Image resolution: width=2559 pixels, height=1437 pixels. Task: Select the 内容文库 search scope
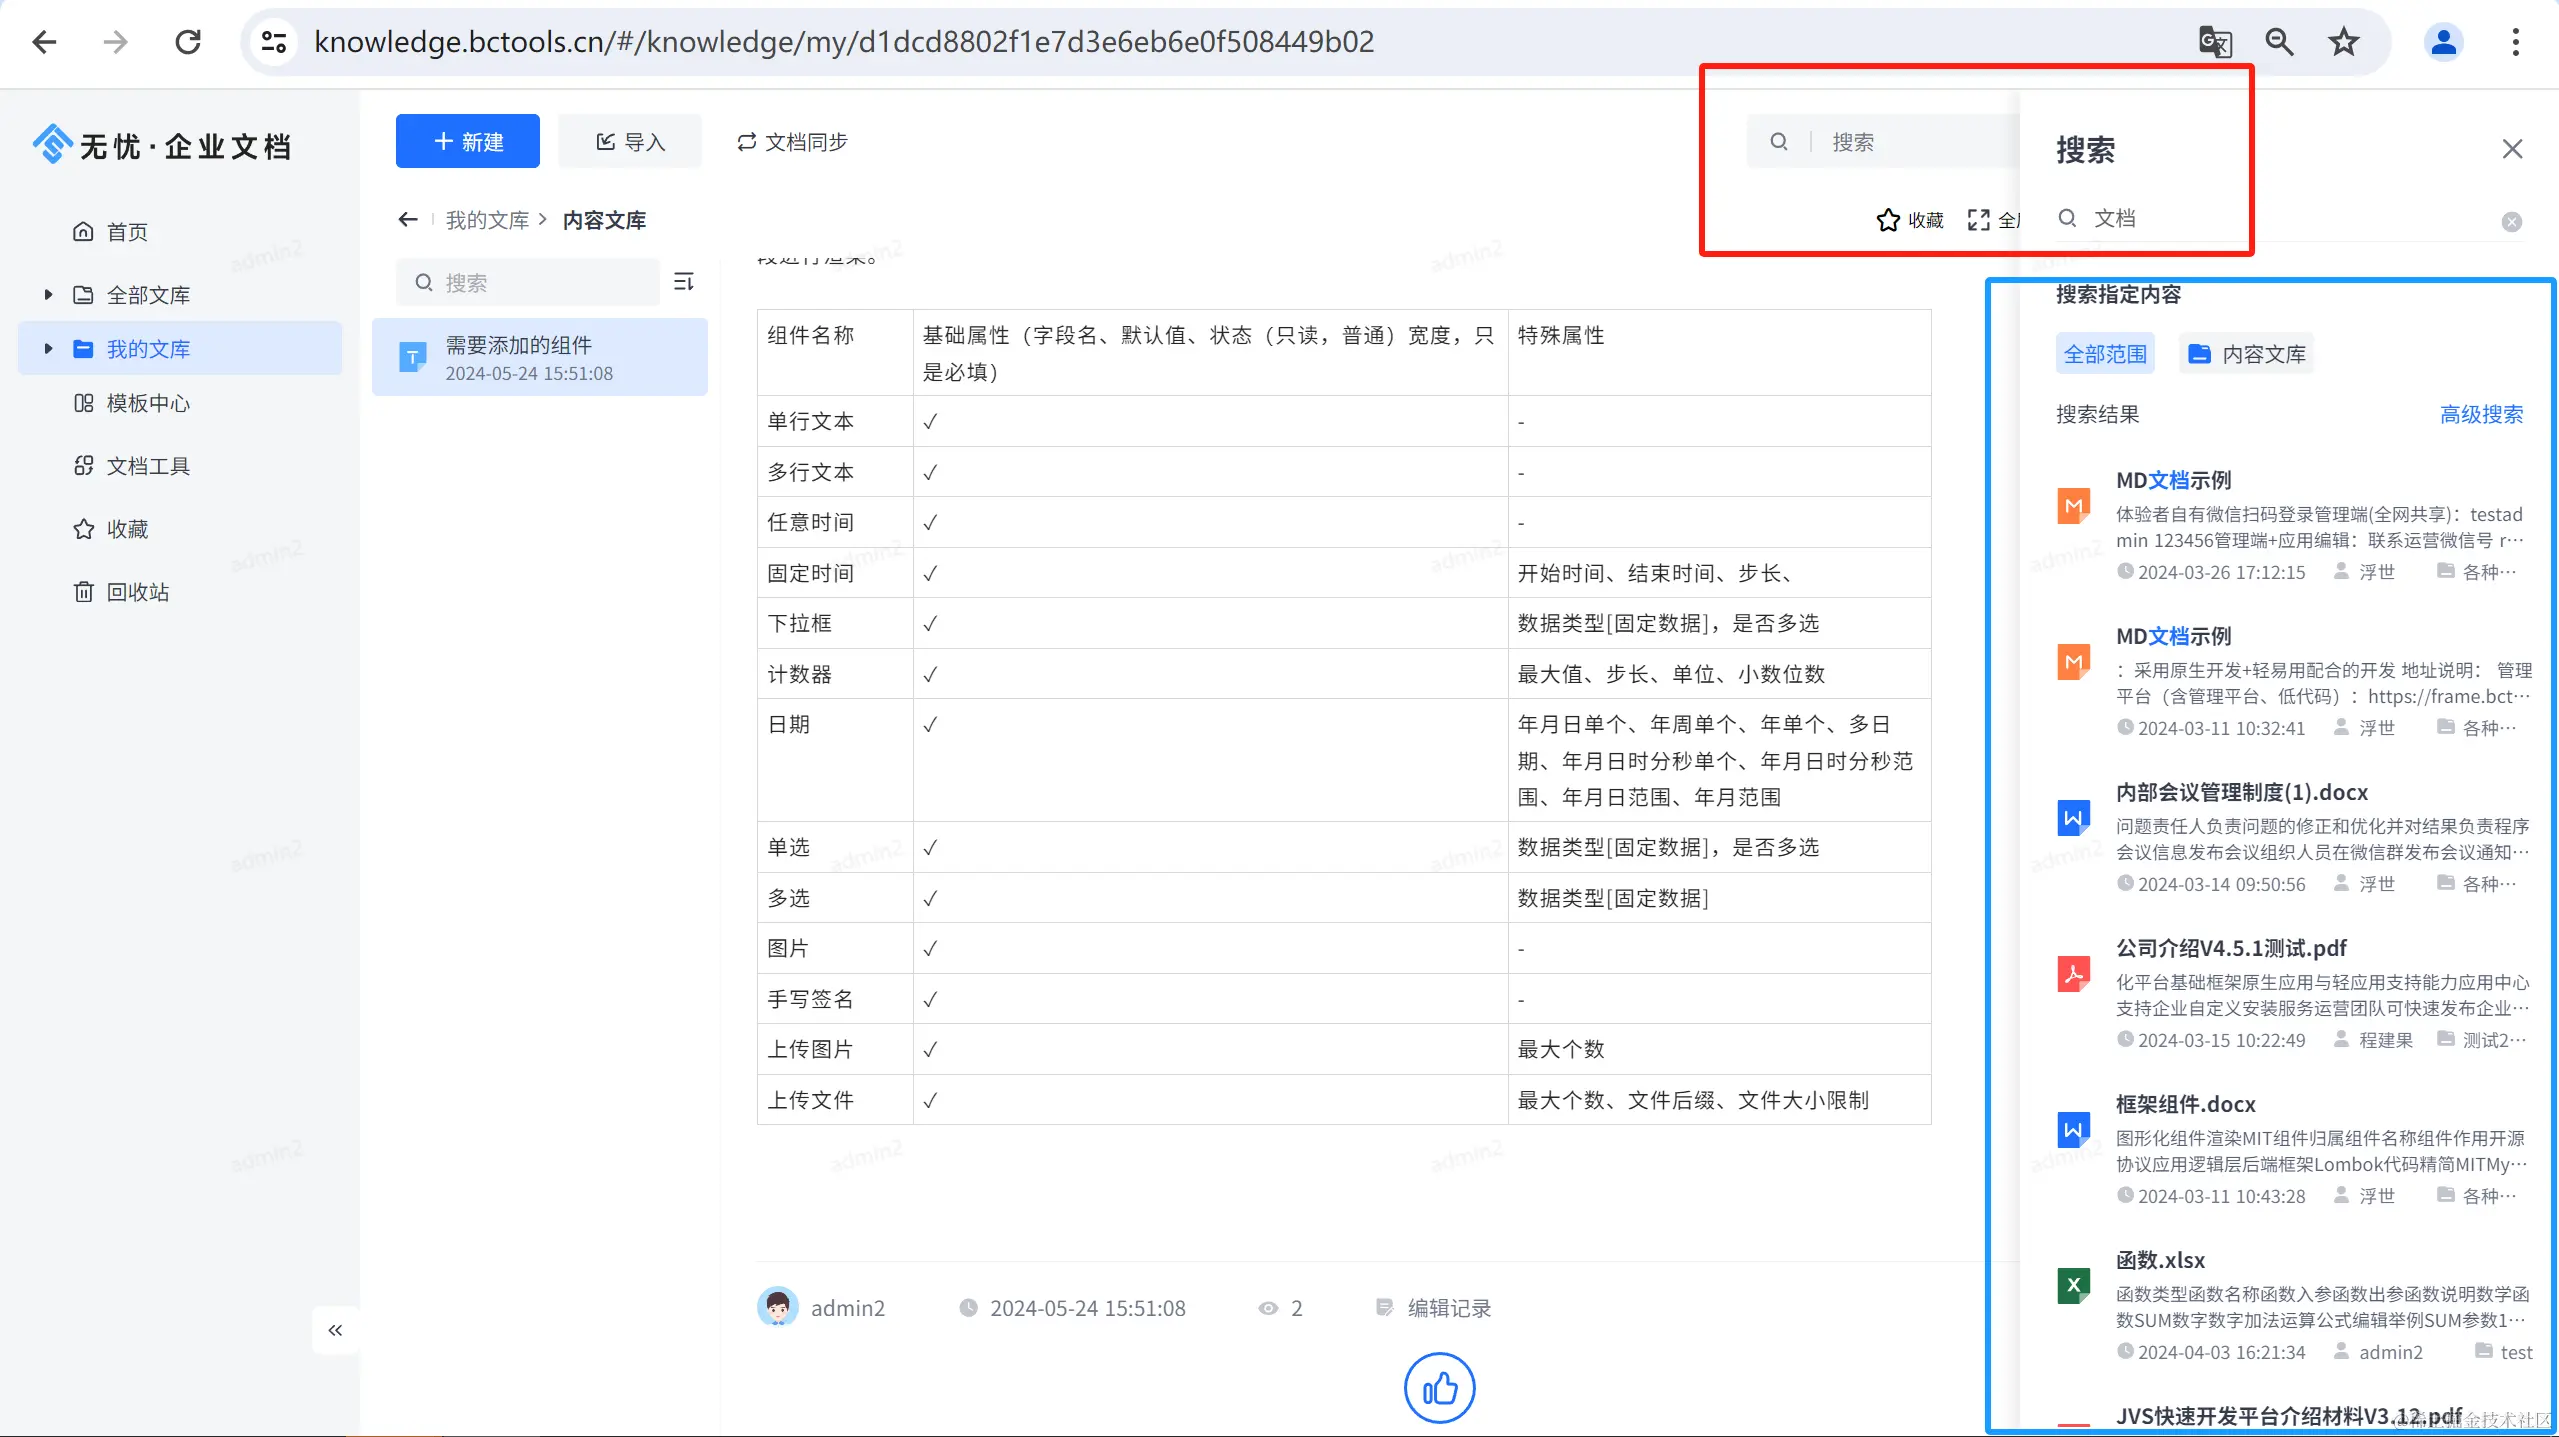2246,354
